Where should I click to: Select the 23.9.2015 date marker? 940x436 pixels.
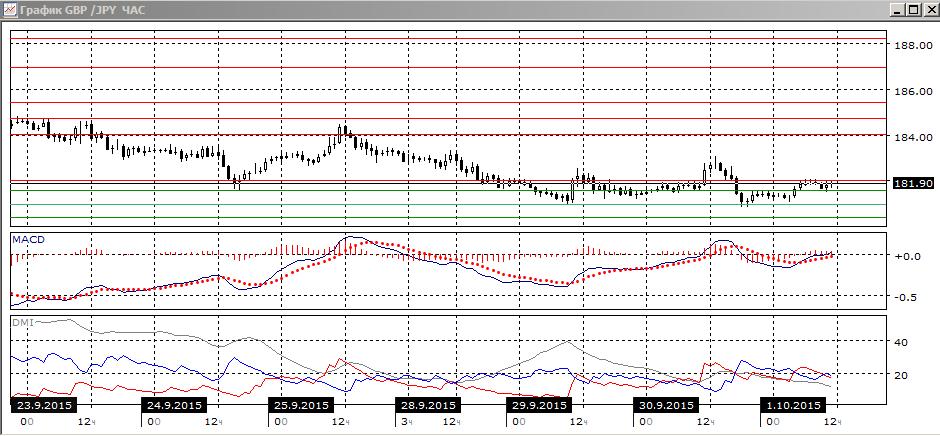pyautogui.click(x=42, y=405)
